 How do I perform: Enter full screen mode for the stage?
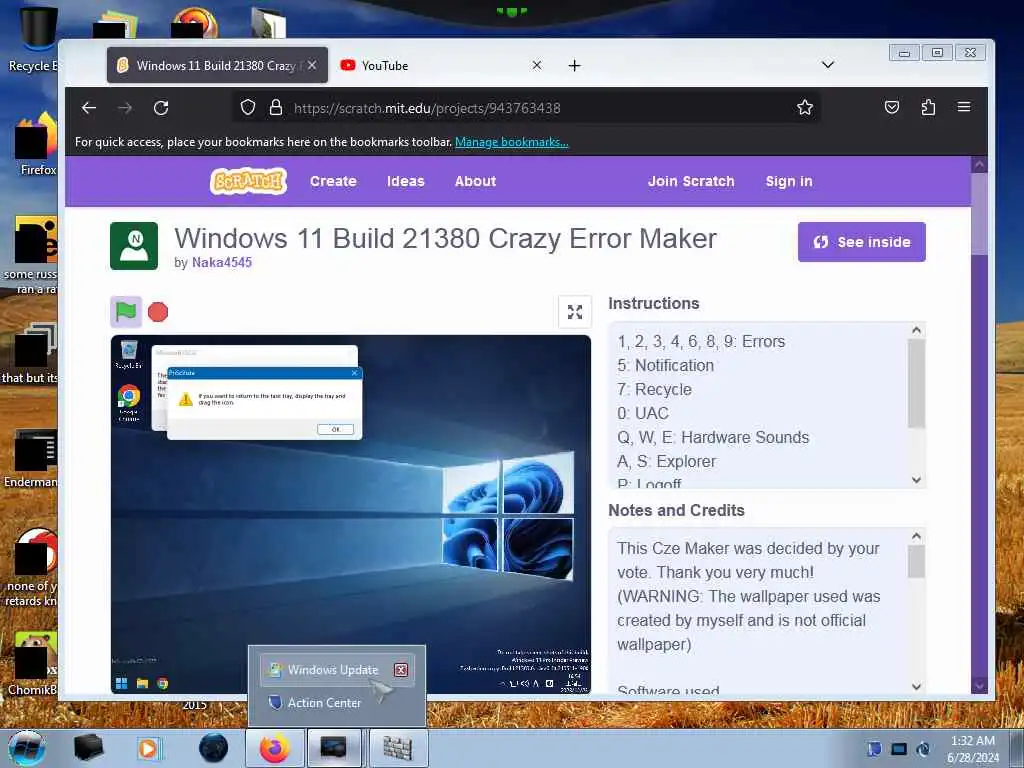(575, 312)
